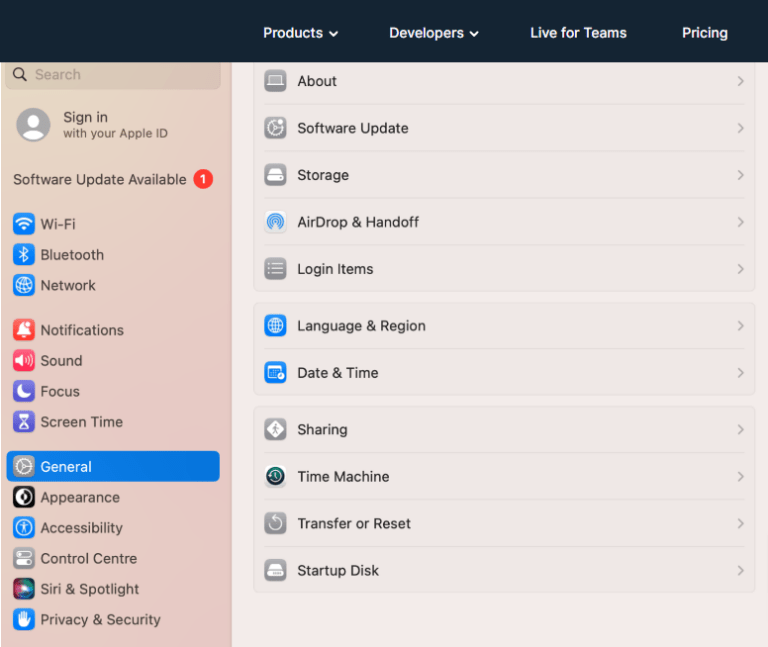Select Screen Time label in sidebar
The width and height of the screenshot is (768, 647).
(x=82, y=422)
